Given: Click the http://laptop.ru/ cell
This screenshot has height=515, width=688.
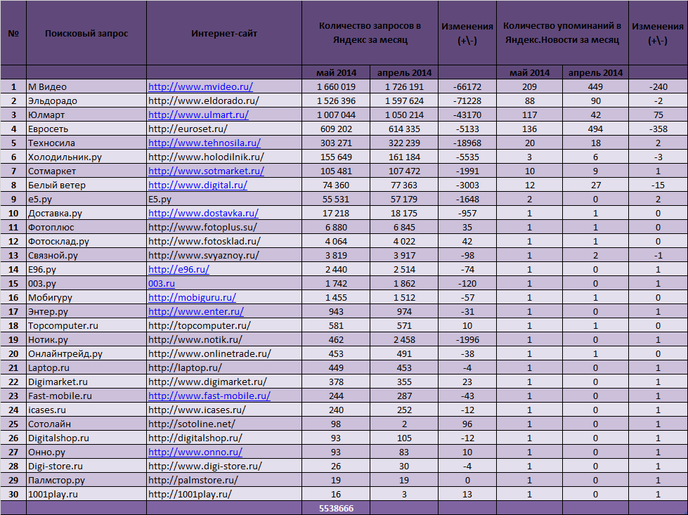Looking at the screenshot, I should 224,368.
